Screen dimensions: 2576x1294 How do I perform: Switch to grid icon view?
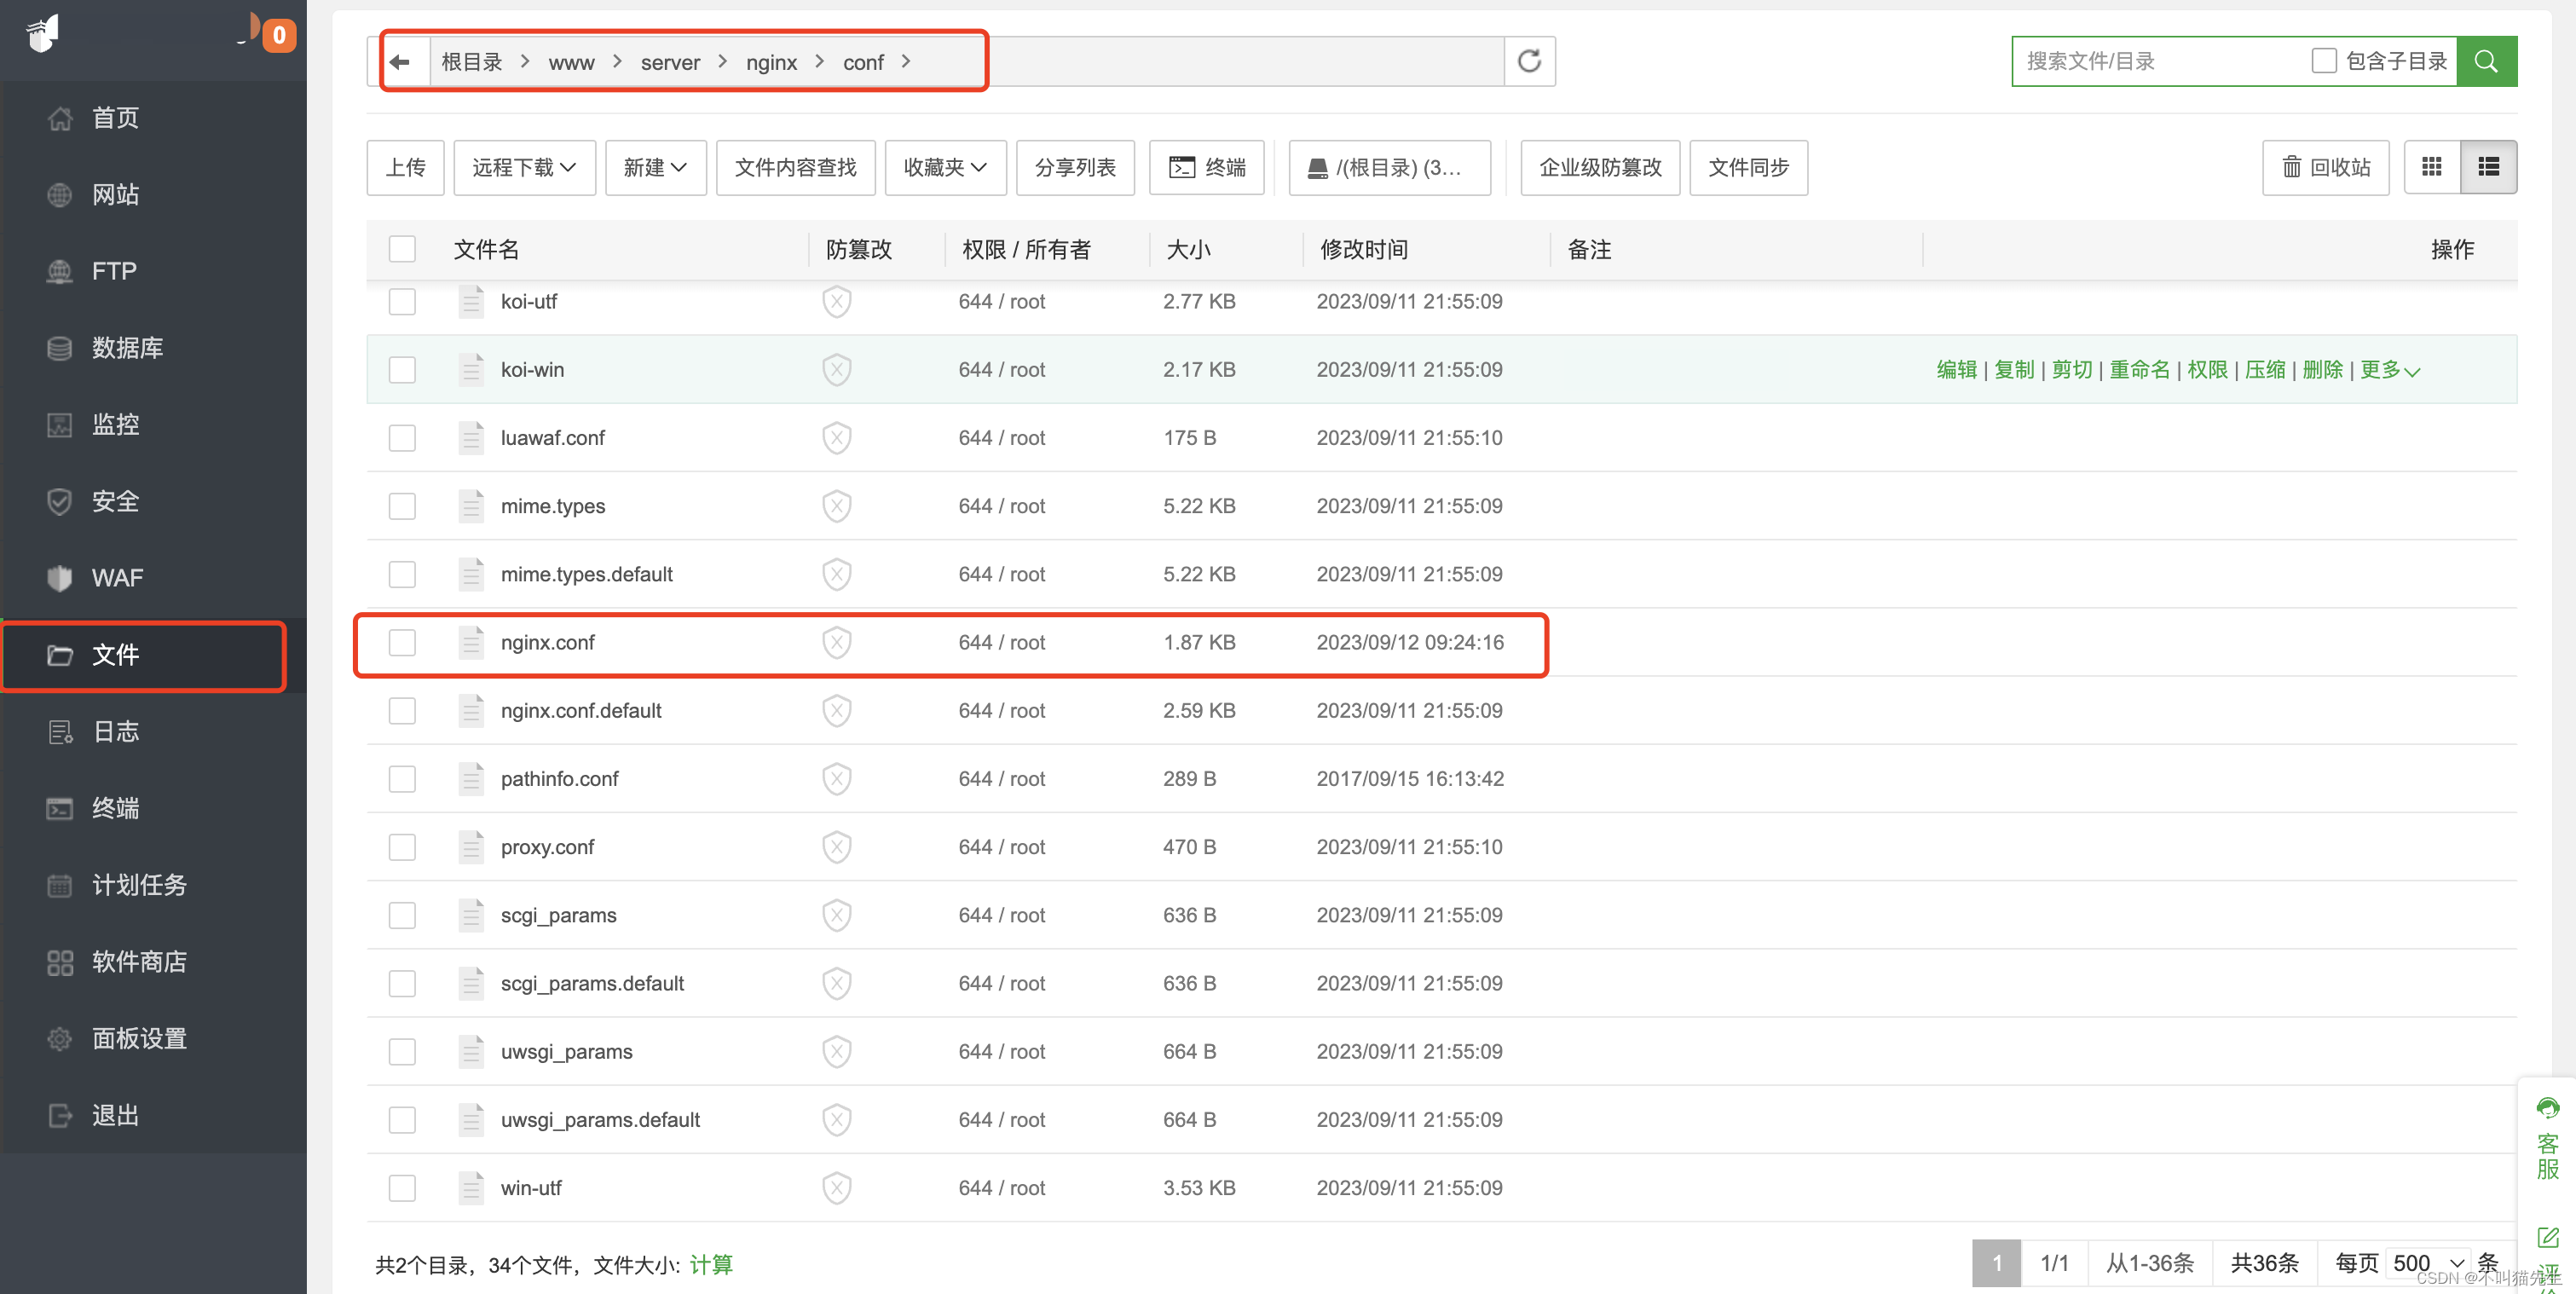pyautogui.click(x=2432, y=167)
